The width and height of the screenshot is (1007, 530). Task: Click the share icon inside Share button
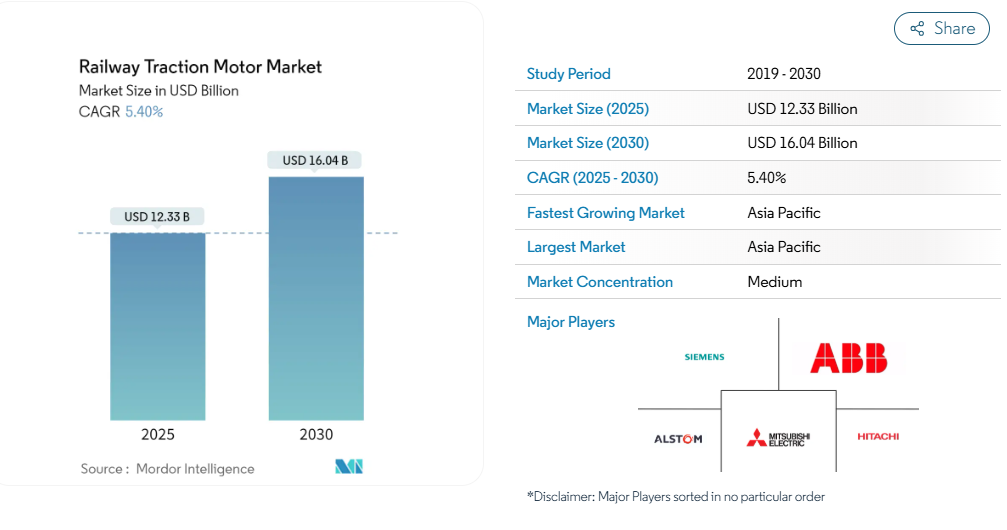(917, 29)
